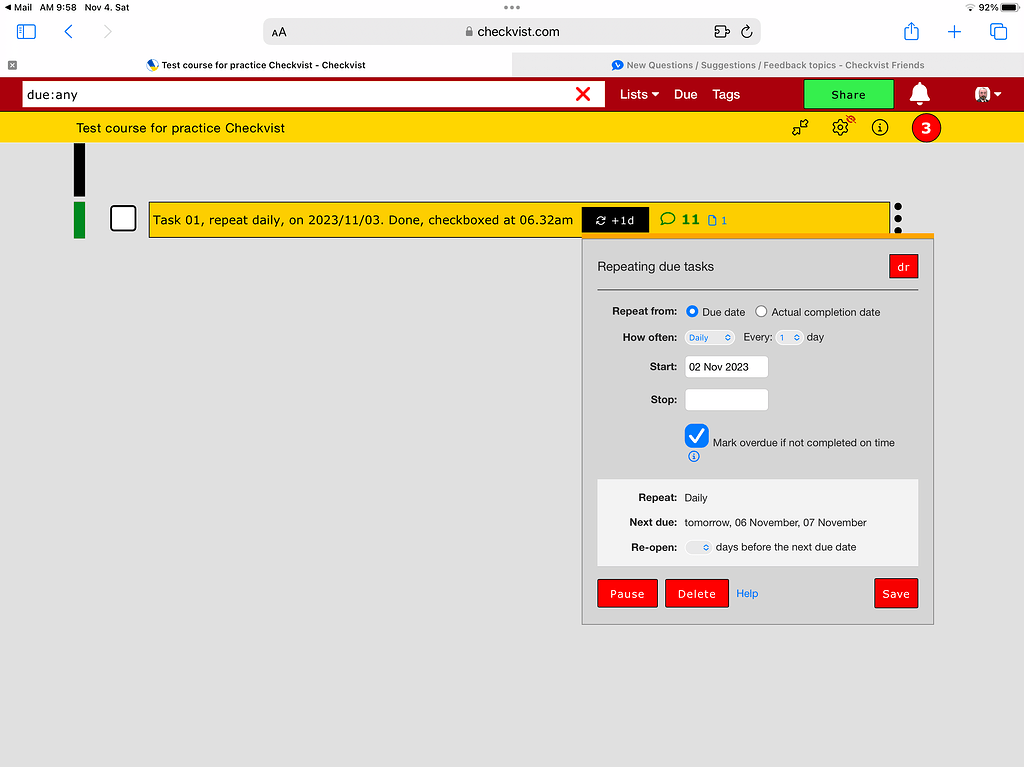Uncheck 'Mark overdue if not completed'
Image resolution: width=1024 pixels, height=767 pixels.
(x=697, y=436)
